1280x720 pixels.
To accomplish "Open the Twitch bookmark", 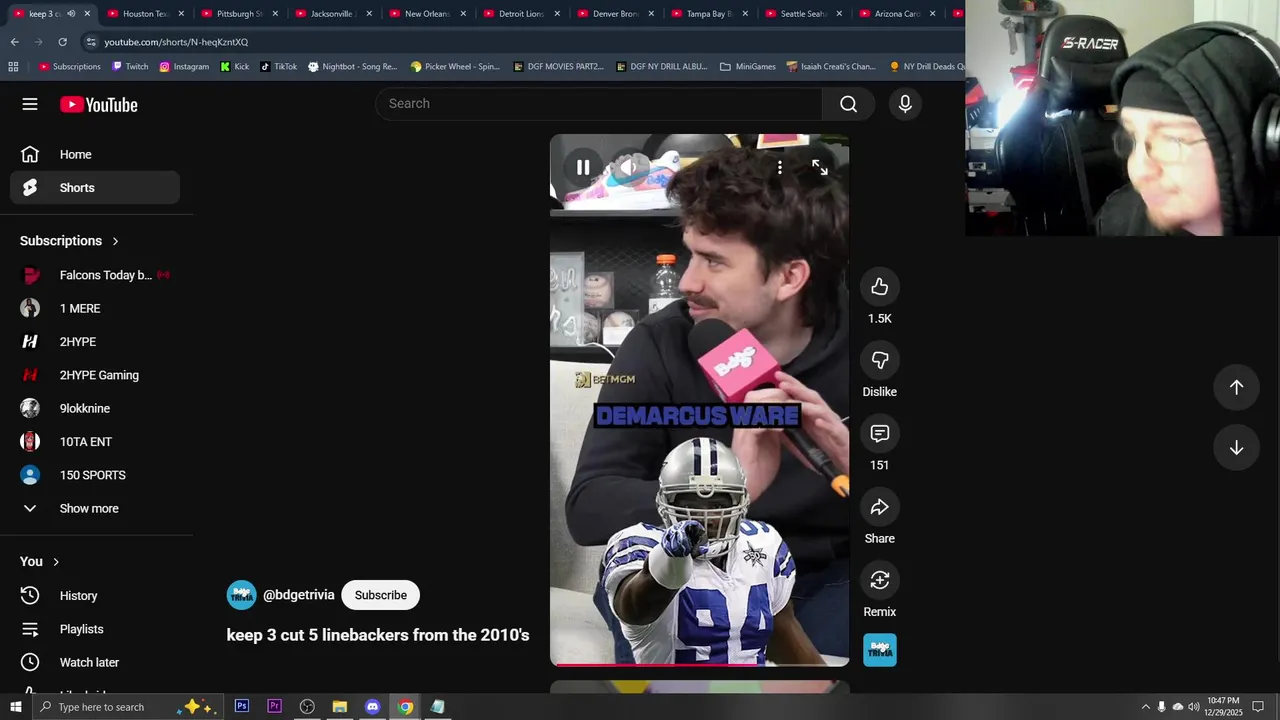I will (130, 67).
